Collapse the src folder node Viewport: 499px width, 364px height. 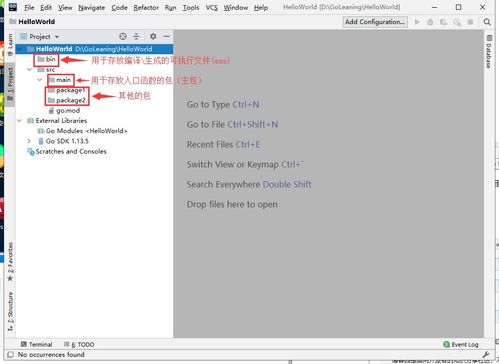pos(30,69)
